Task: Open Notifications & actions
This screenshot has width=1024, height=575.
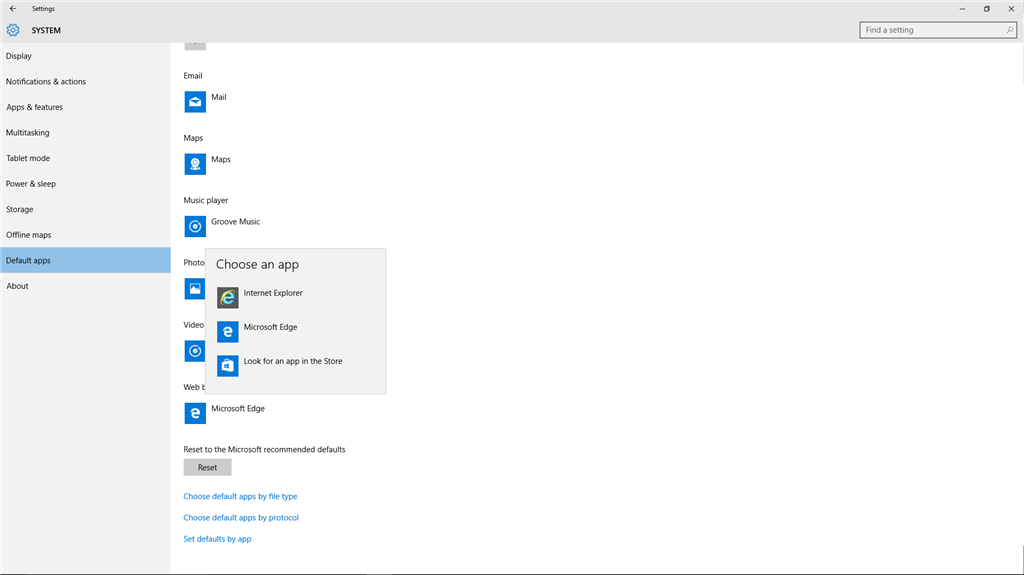Action: click(86, 82)
